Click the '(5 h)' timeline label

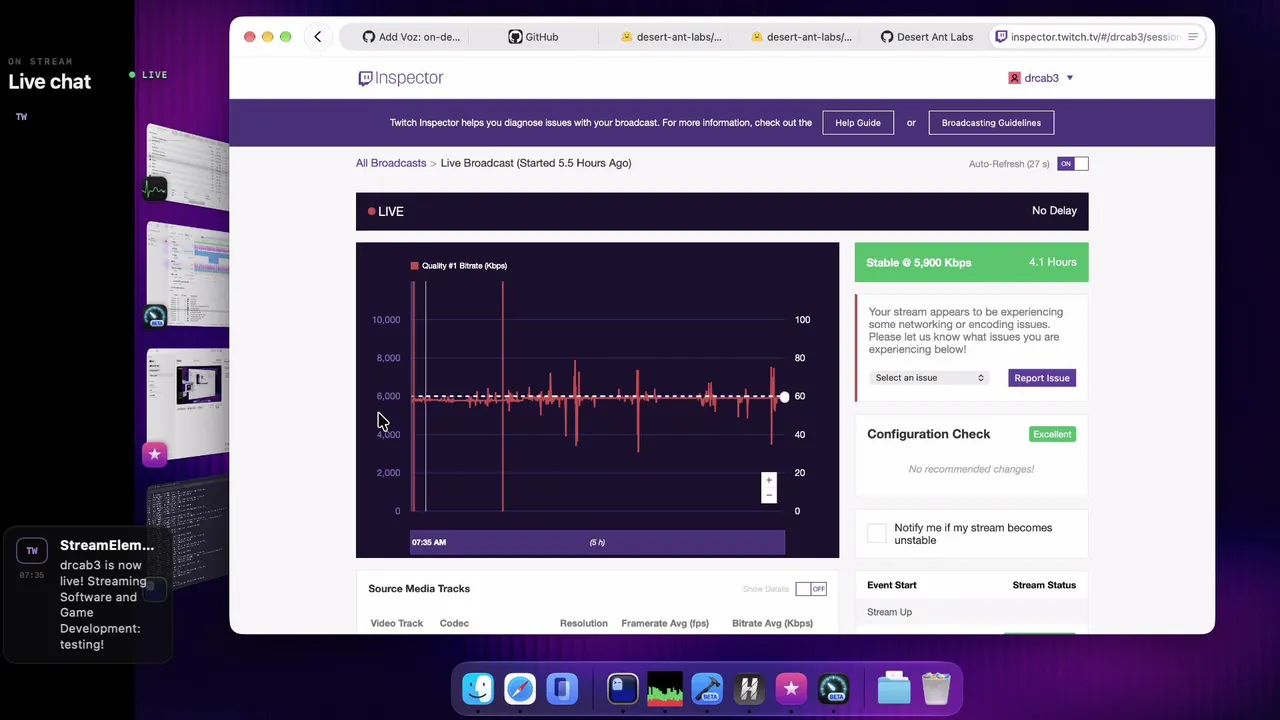point(597,542)
